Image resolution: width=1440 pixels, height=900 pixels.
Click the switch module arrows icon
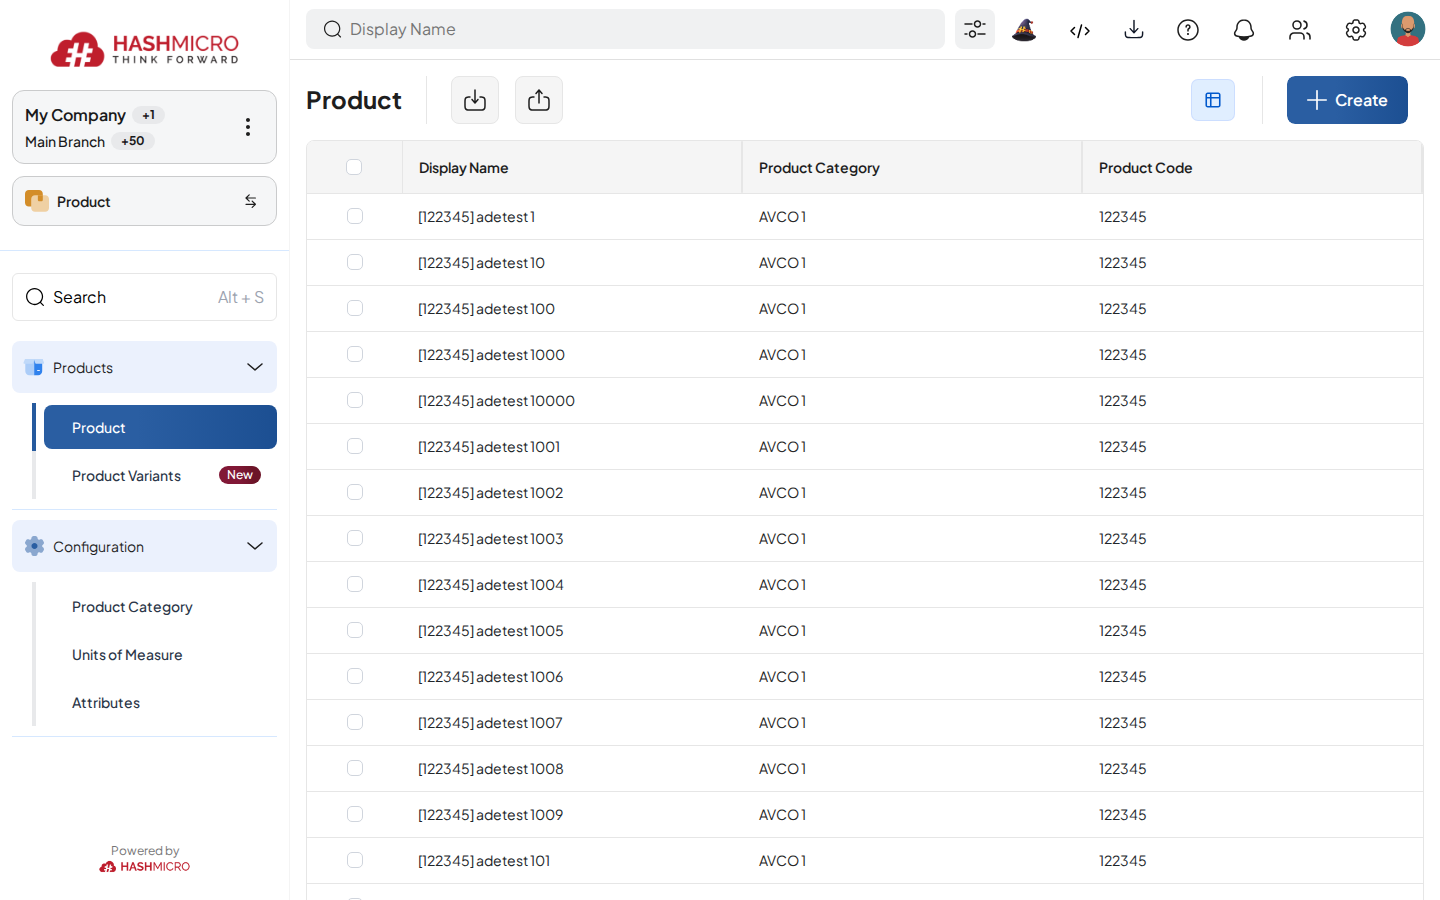pos(250,201)
